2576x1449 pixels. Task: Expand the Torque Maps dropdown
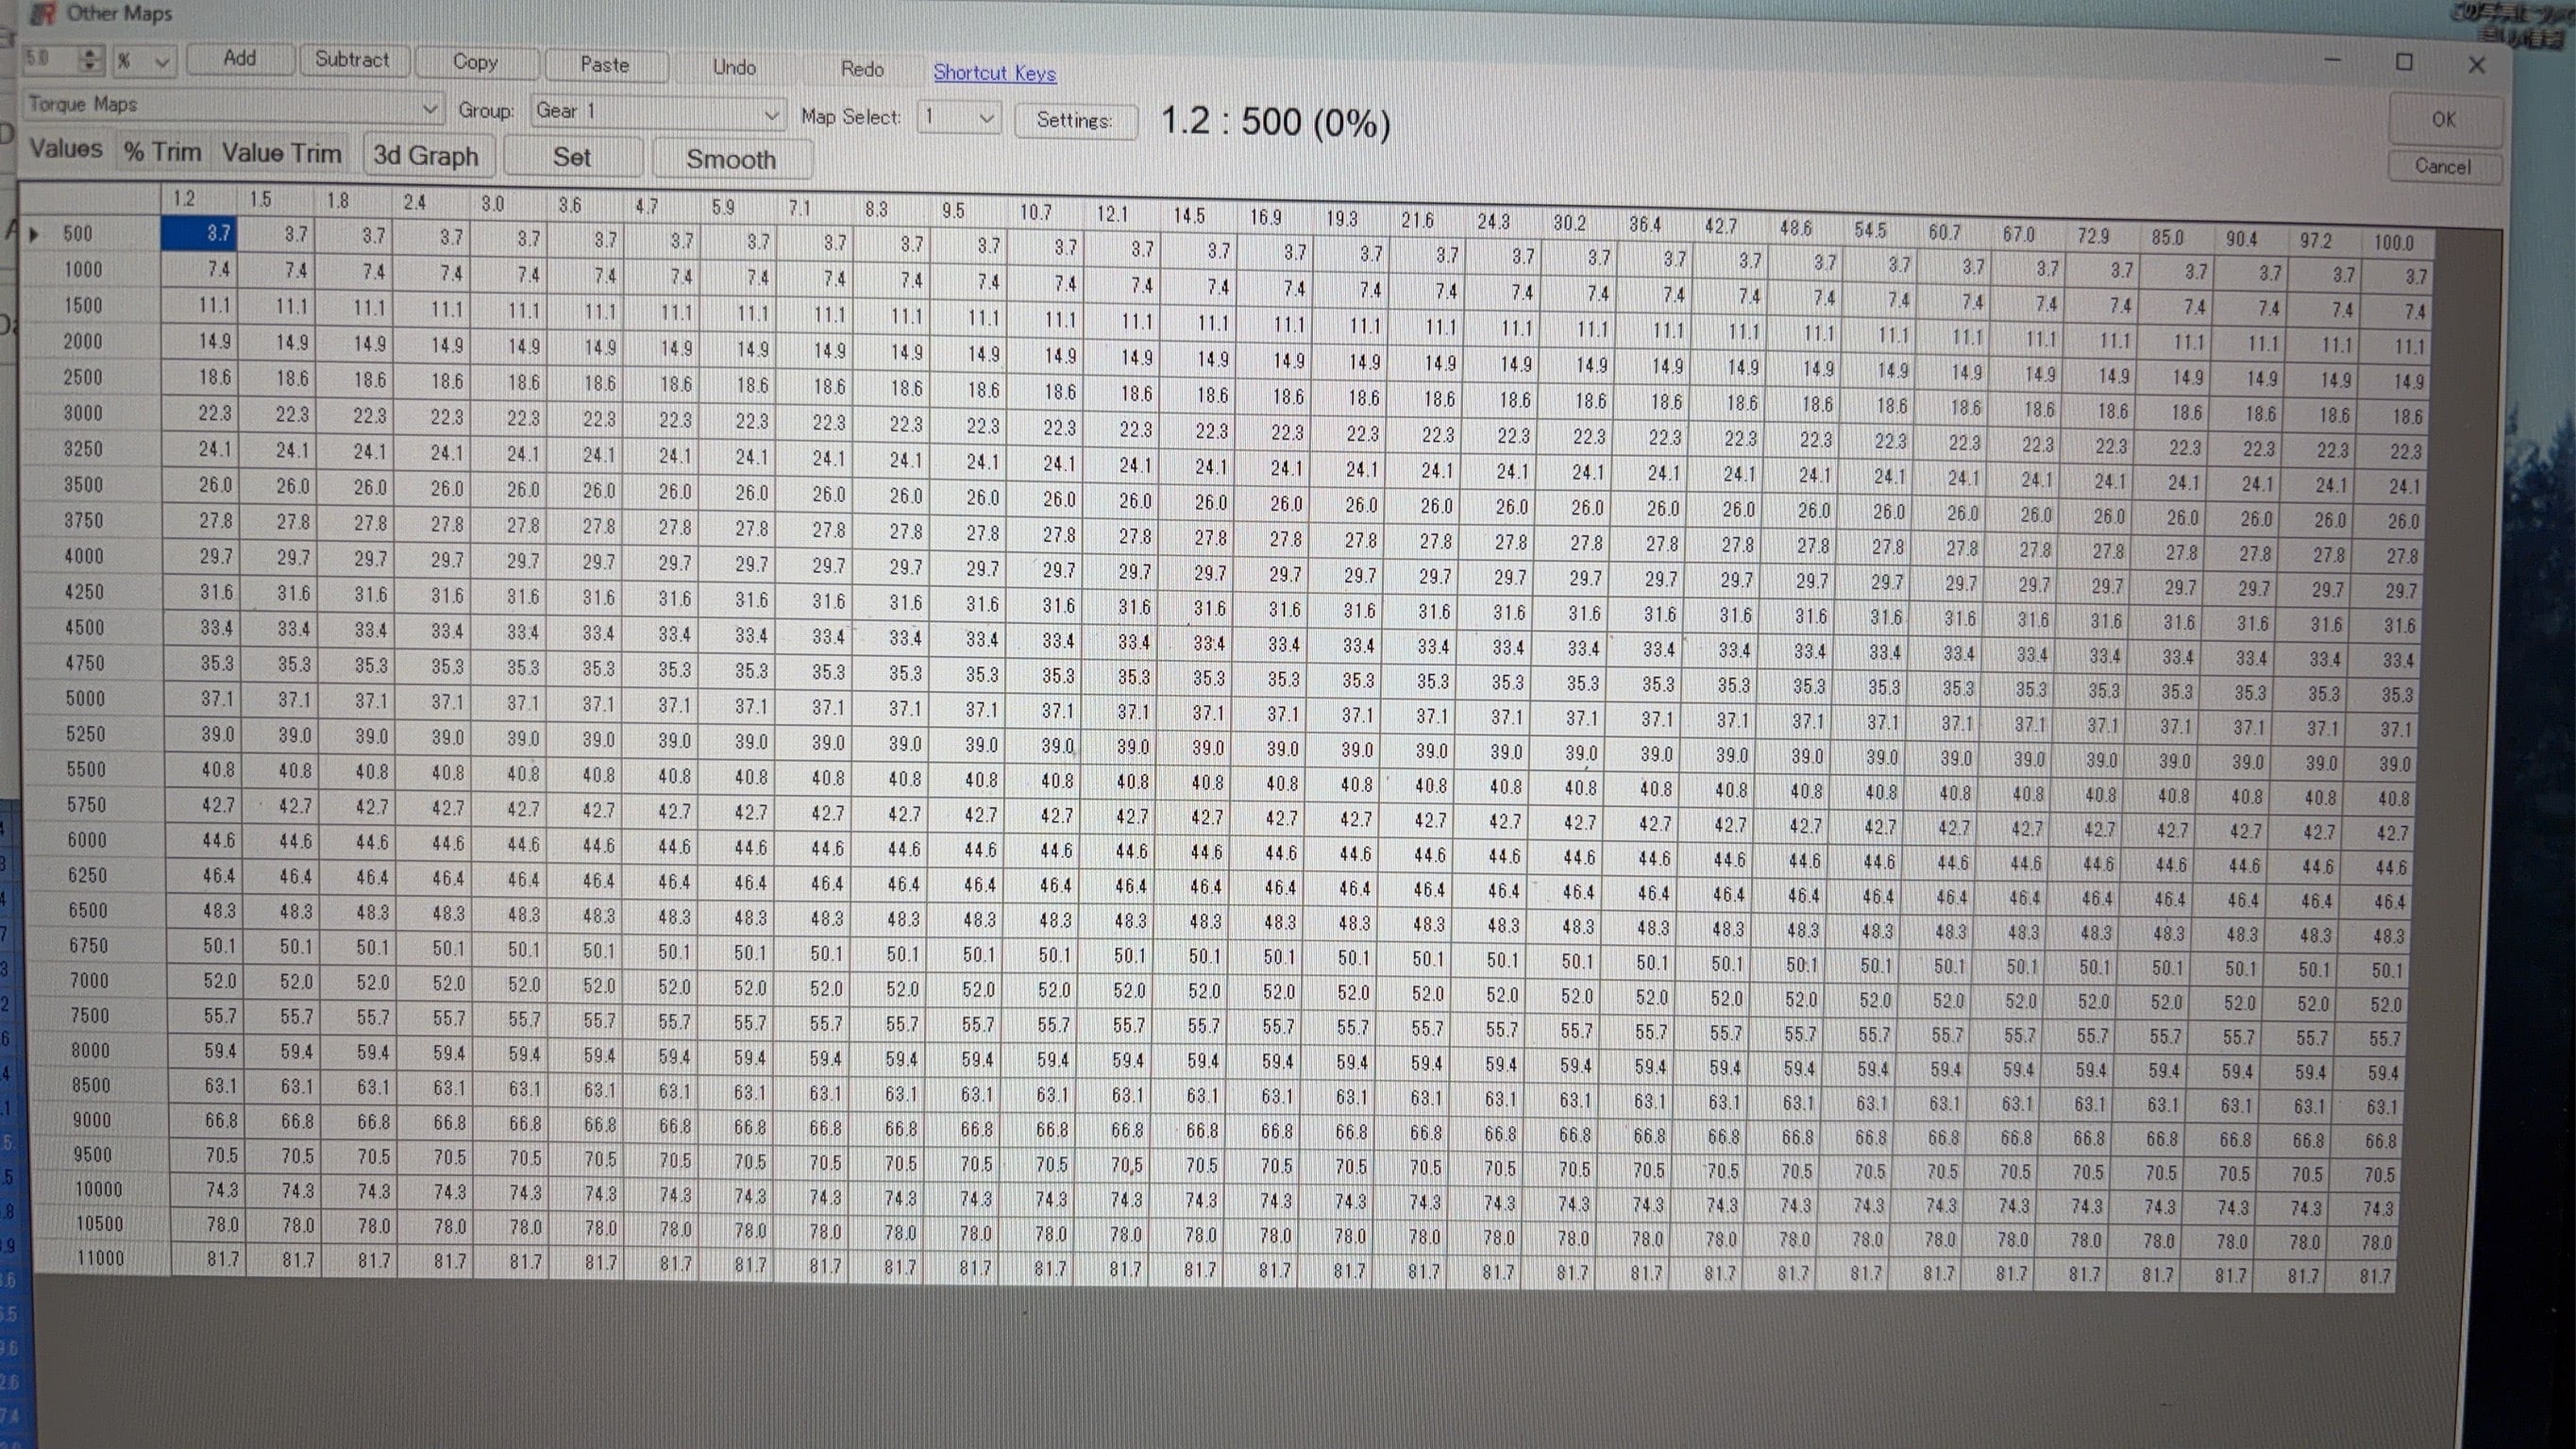[x=429, y=107]
